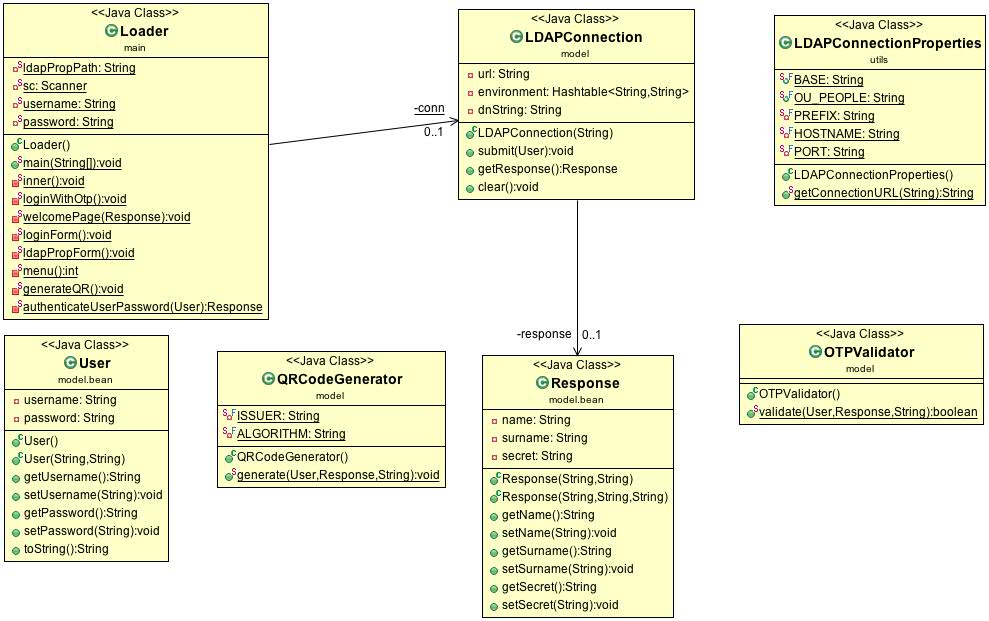Click the constructor icon of Response(String,String,String)
Viewport: 989px width, 621px height.
[495, 497]
